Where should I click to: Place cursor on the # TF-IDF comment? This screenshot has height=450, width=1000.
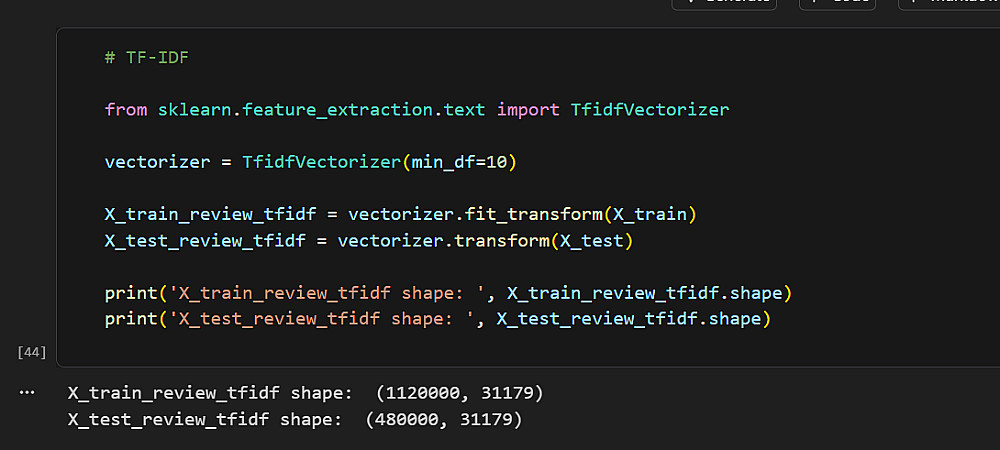(146, 57)
